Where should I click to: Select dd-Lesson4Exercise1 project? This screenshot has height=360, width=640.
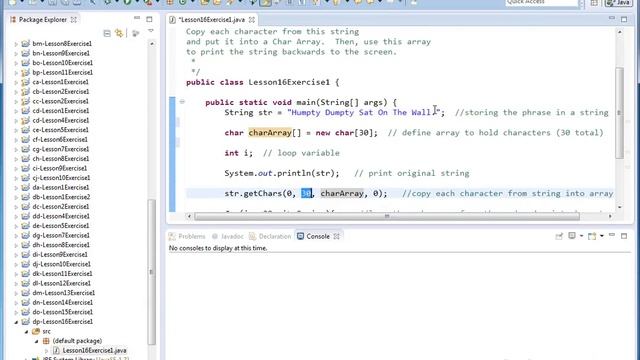tap(60, 216)
